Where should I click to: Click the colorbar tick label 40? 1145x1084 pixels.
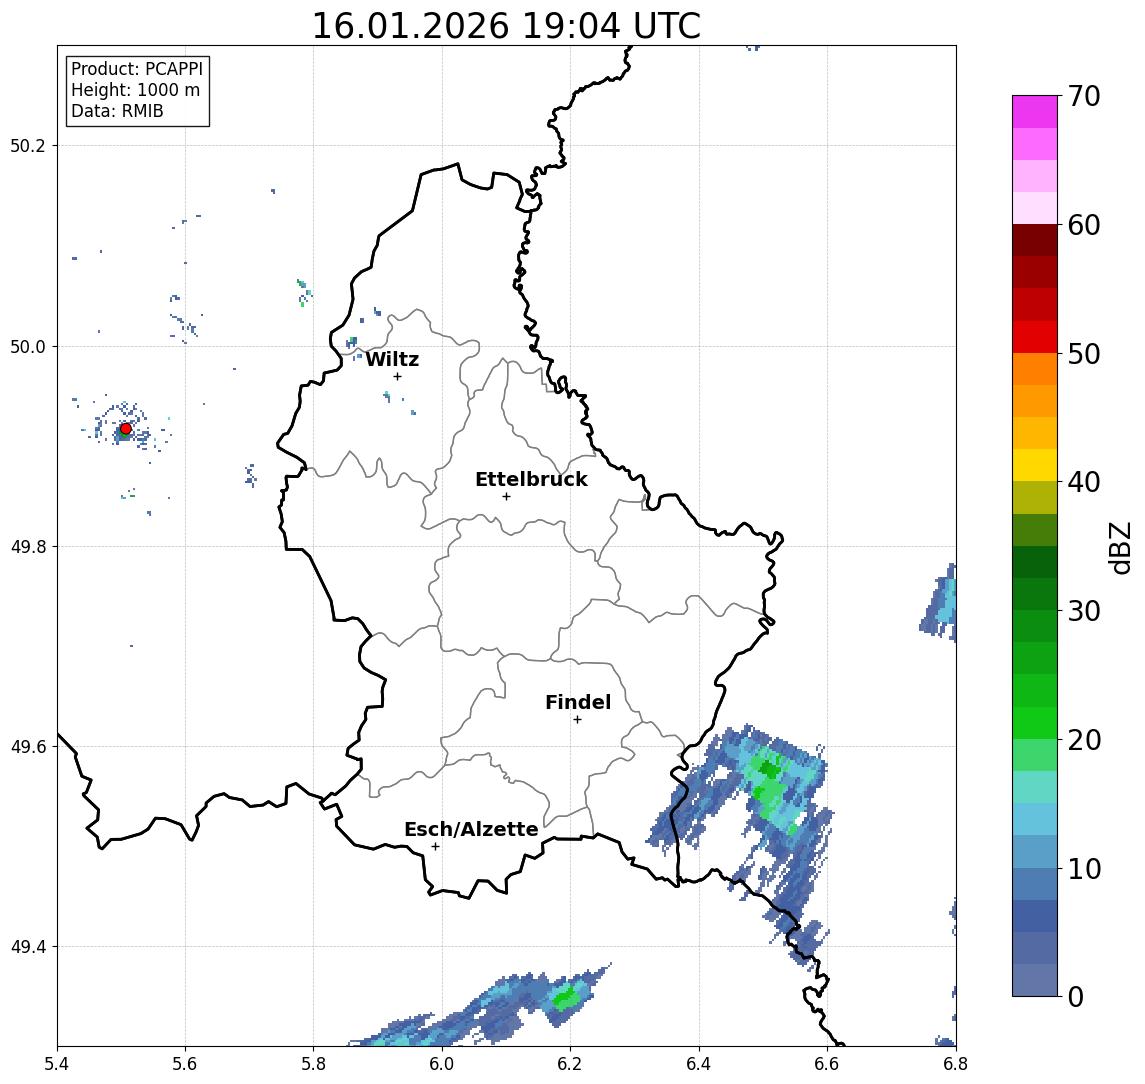(x=1084, y=482)
